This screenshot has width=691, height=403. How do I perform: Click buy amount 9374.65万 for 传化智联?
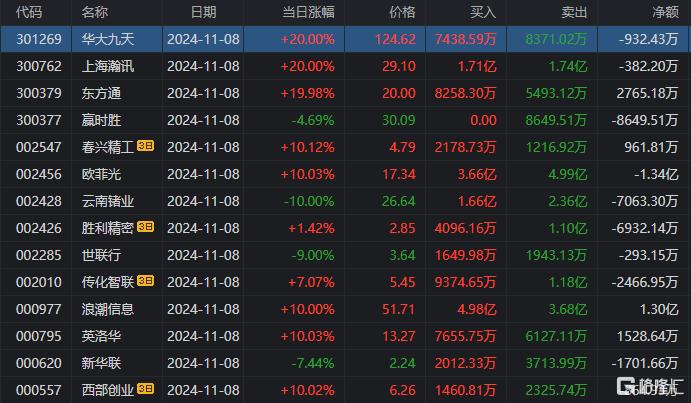click(x=465, y=282)
